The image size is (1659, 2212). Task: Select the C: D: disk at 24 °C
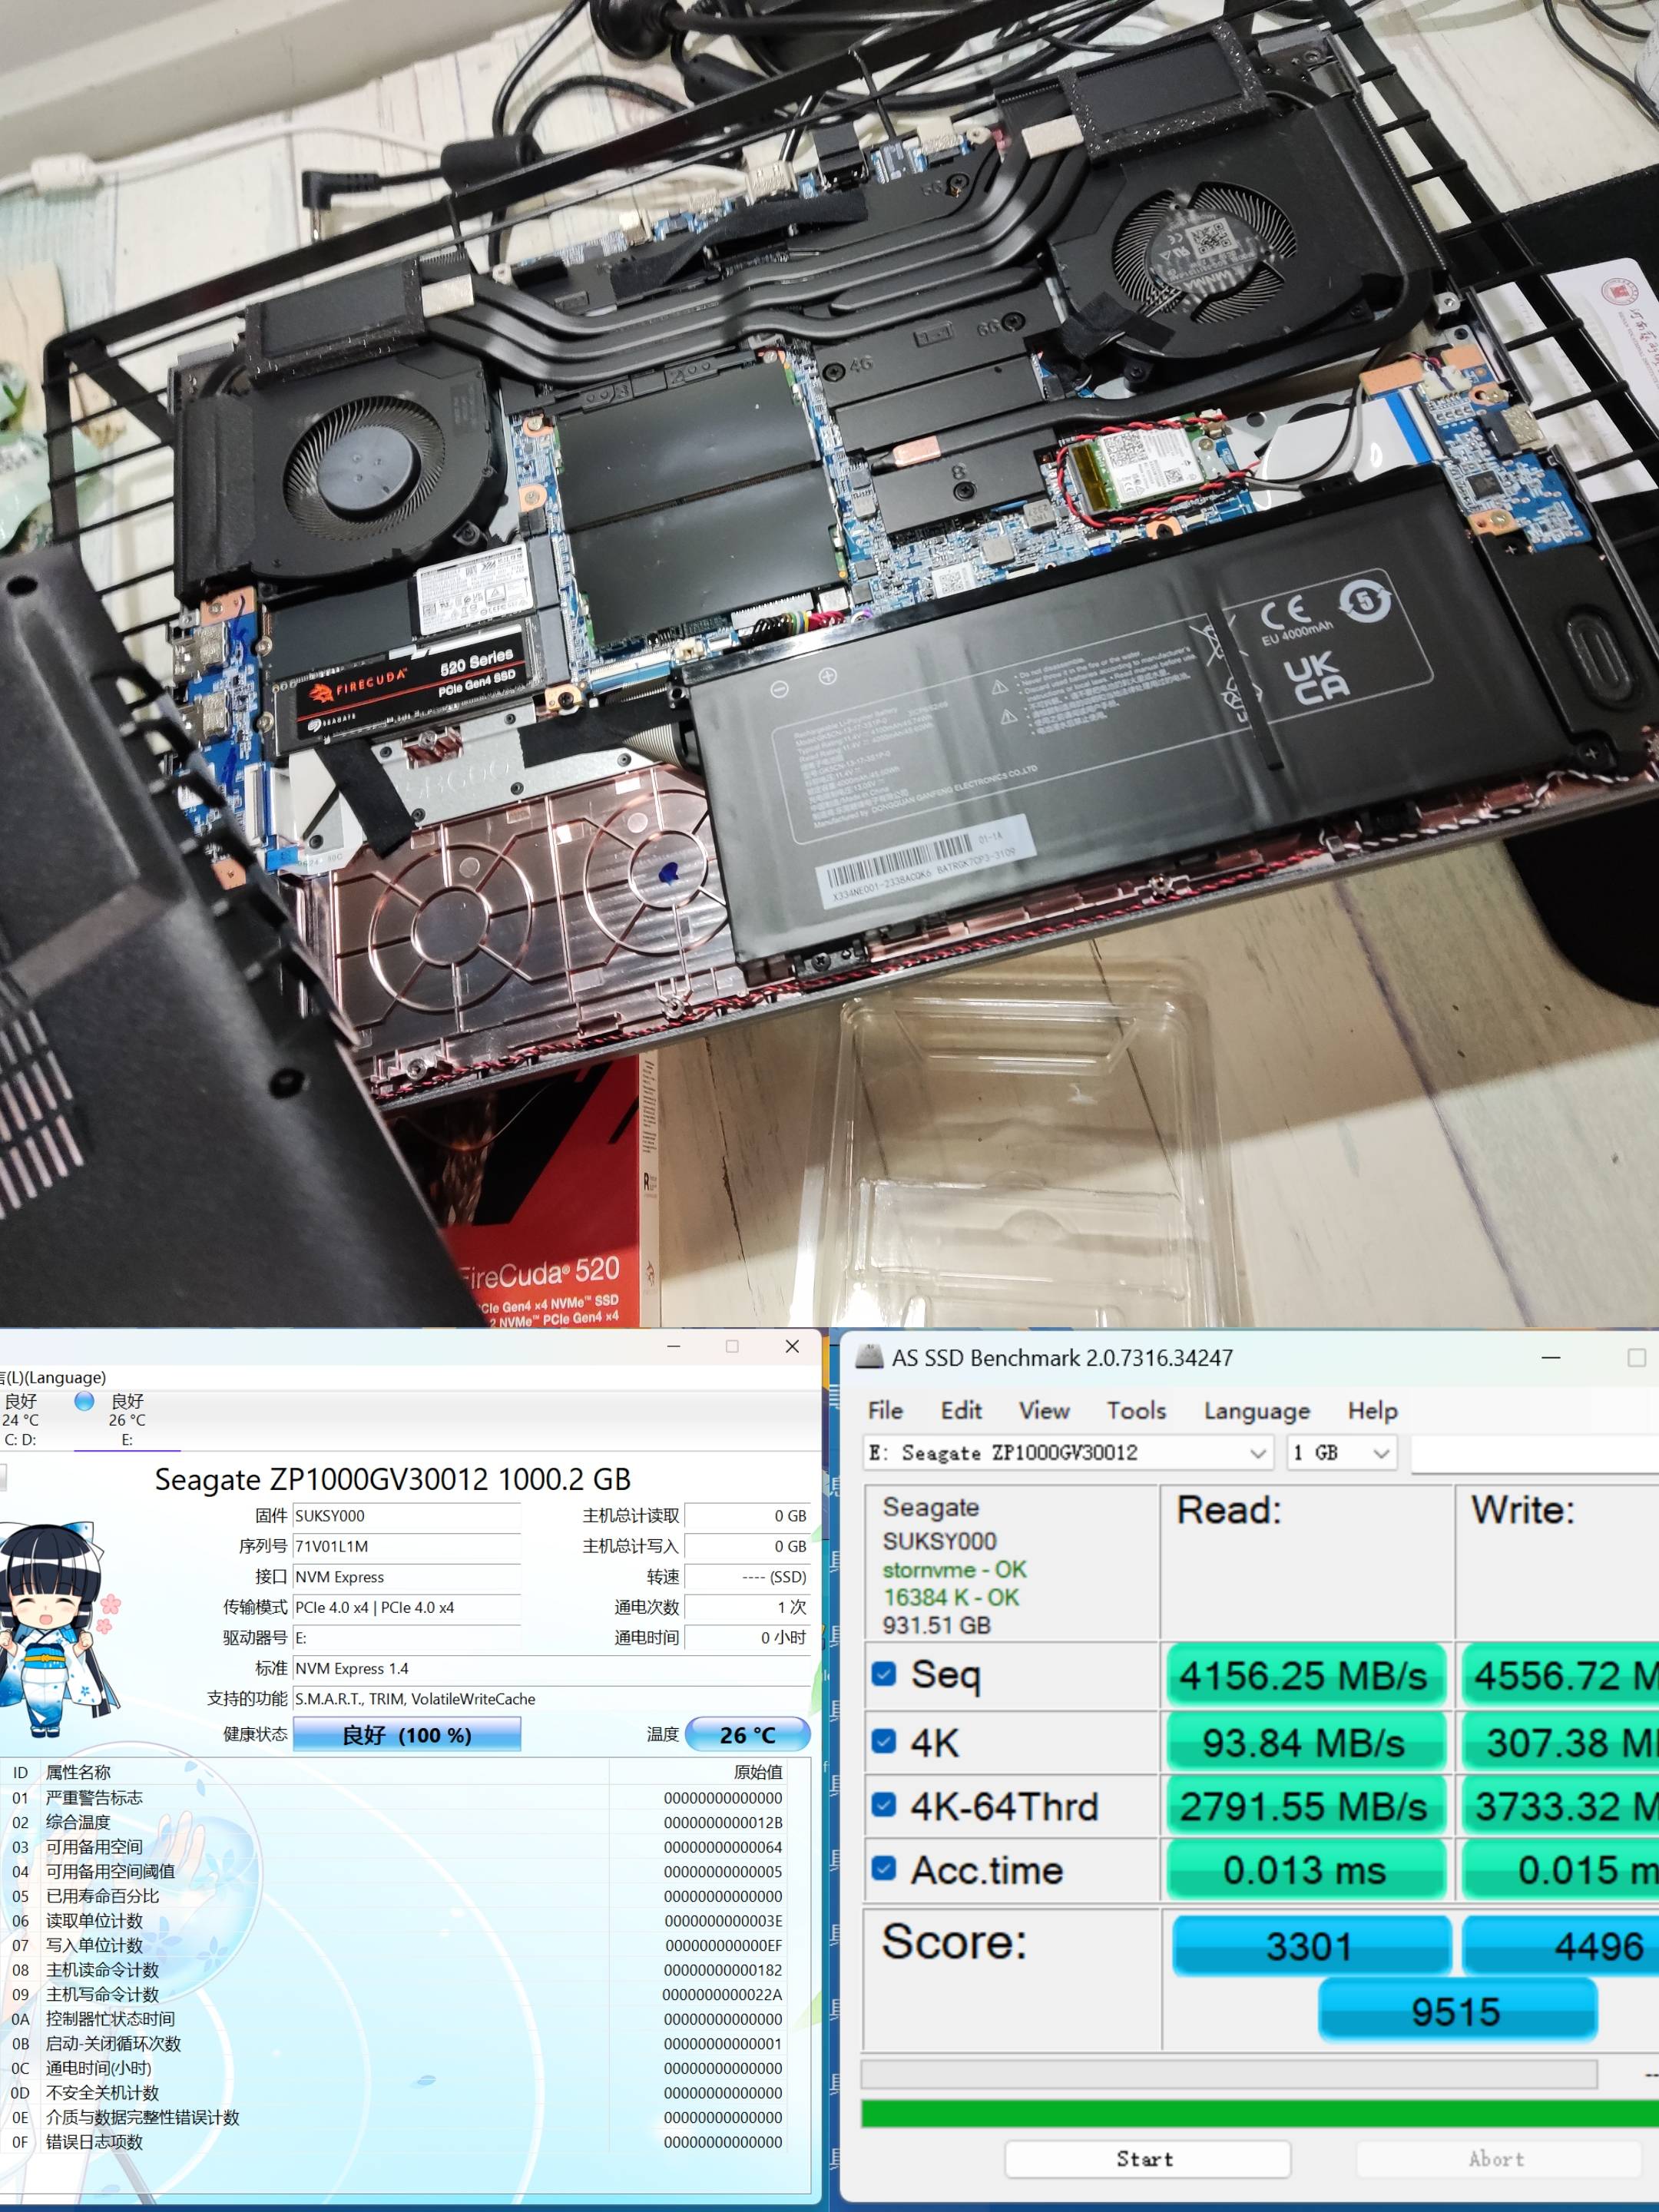pyautogui.click(x=20, y=1420)
